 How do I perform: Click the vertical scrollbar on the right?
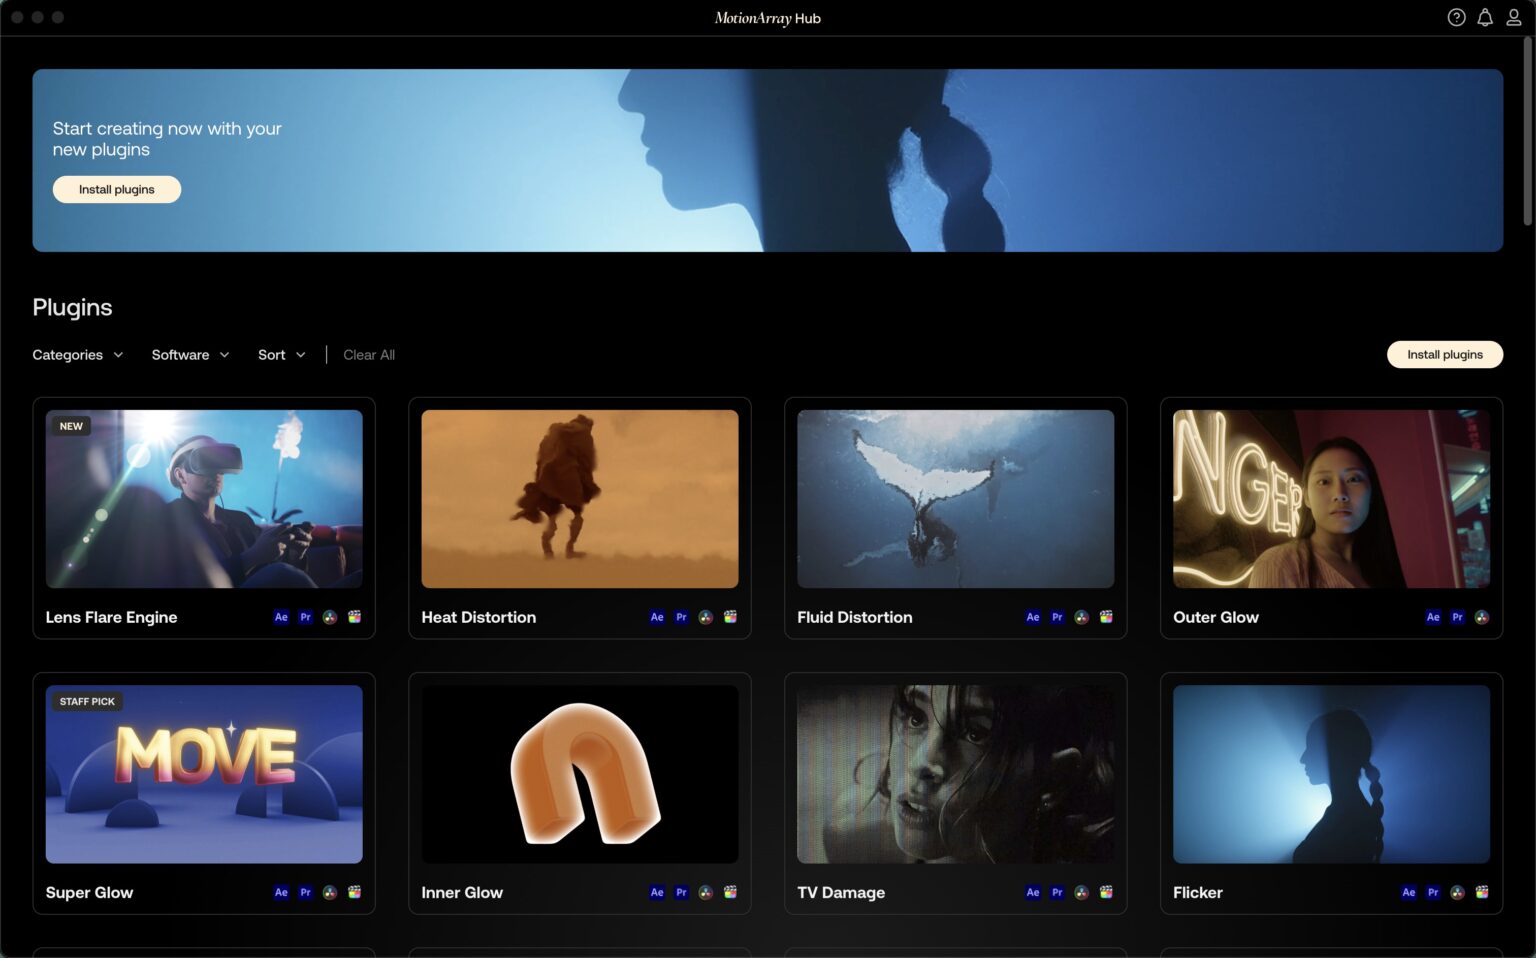[1527, 130]
